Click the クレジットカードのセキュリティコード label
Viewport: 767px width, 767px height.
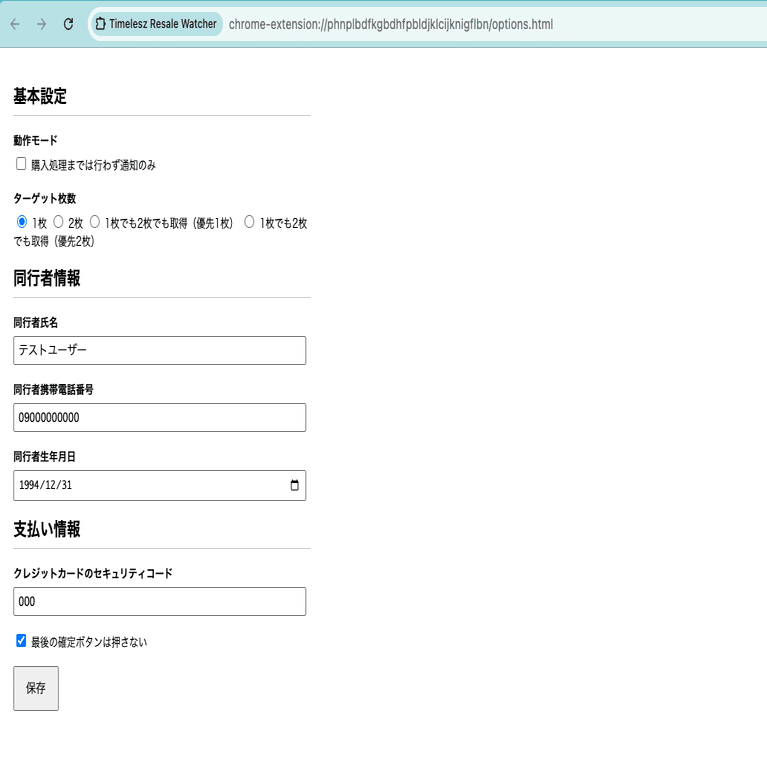[x=93, y=573]
